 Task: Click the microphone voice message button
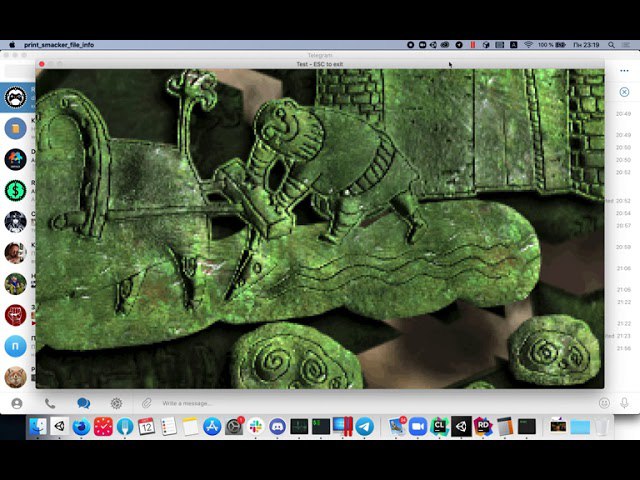pyautogui.click(x=624, y=403)
